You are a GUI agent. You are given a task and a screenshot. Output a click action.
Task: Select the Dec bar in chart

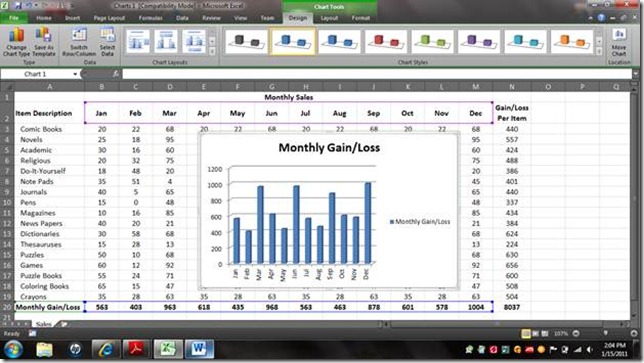point(368,223)
